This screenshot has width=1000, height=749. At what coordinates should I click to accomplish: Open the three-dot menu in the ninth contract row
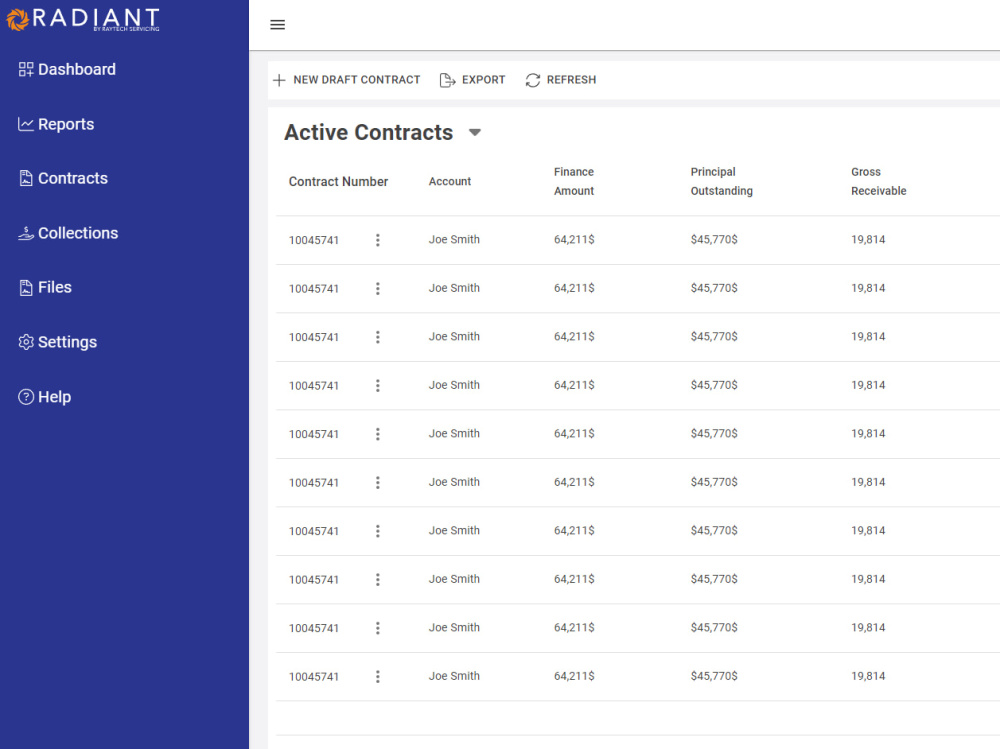tap(378, 628)
